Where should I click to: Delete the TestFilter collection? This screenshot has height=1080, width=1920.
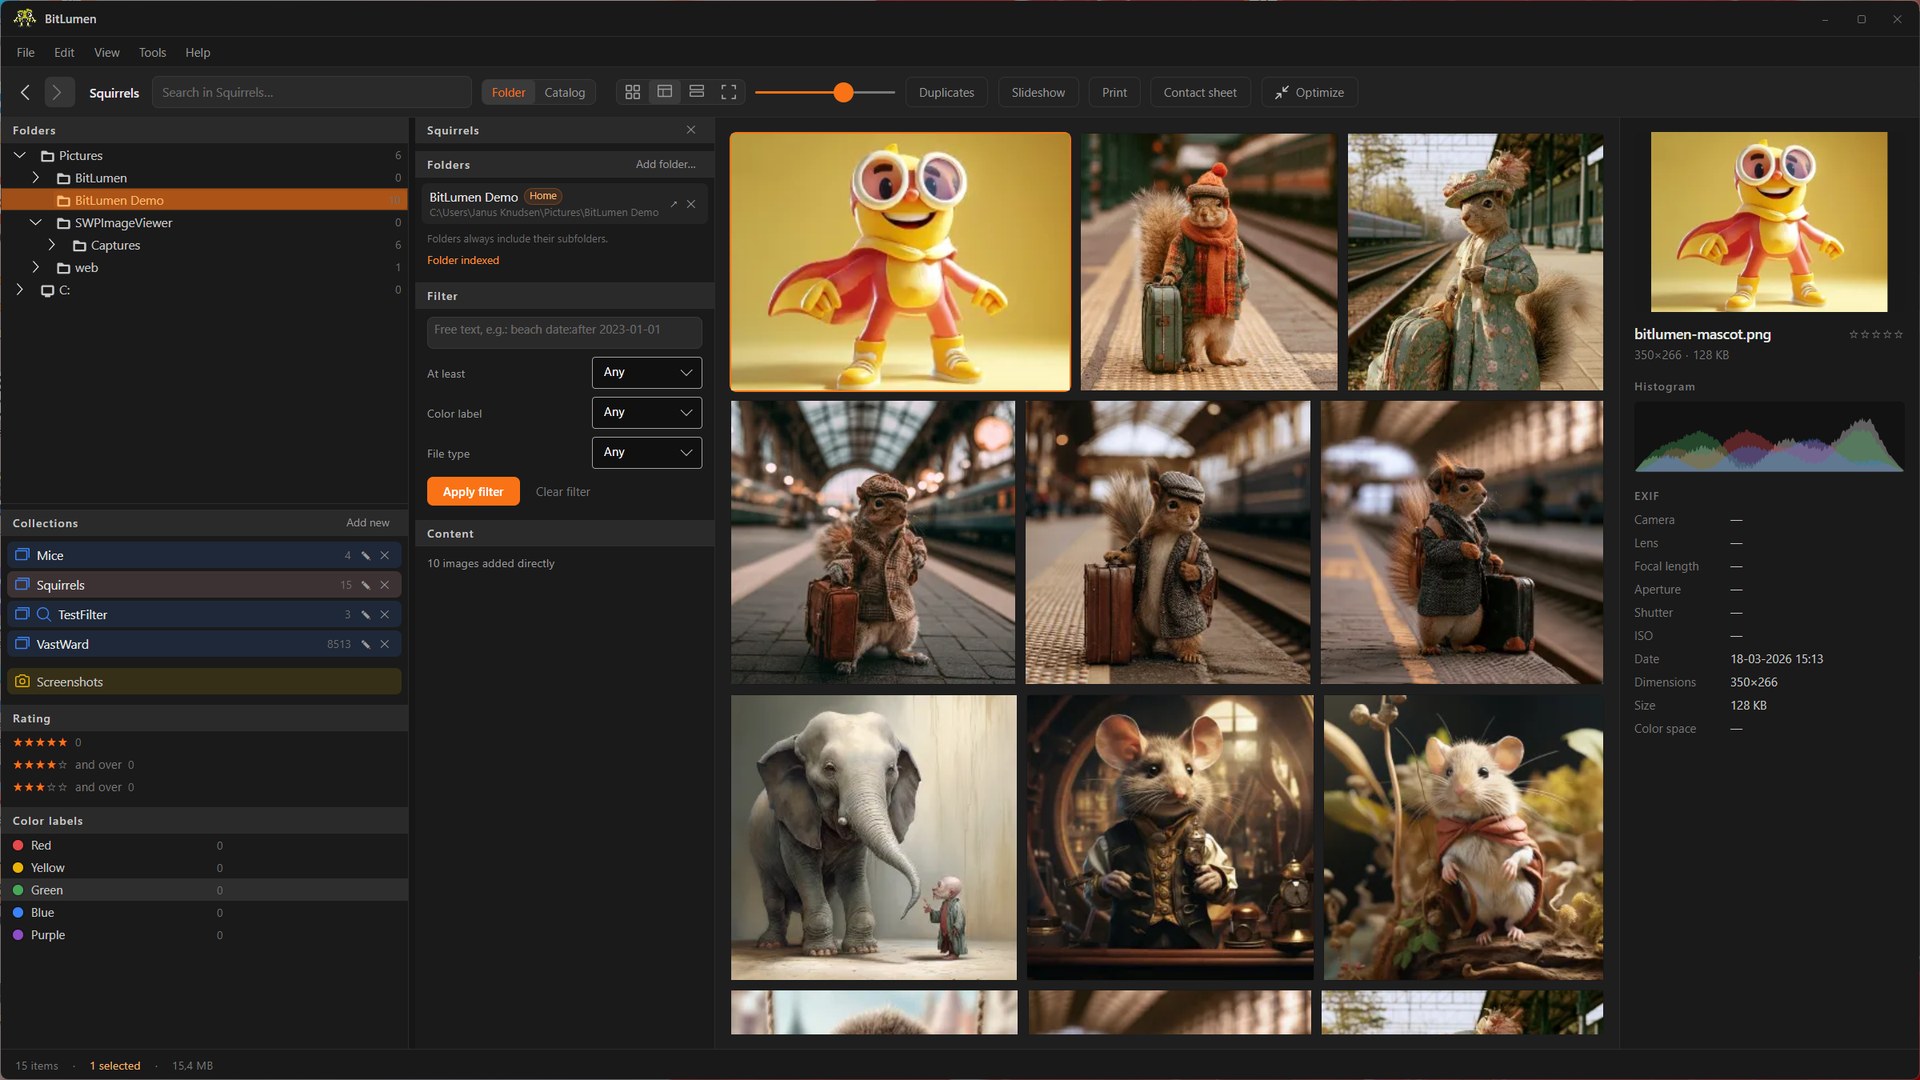point(385,615)
